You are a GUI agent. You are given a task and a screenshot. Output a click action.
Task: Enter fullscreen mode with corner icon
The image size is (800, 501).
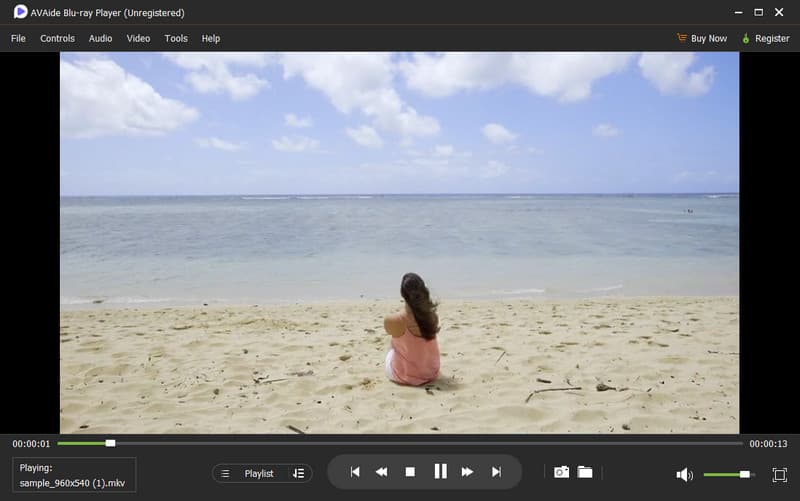coord(780,475)
